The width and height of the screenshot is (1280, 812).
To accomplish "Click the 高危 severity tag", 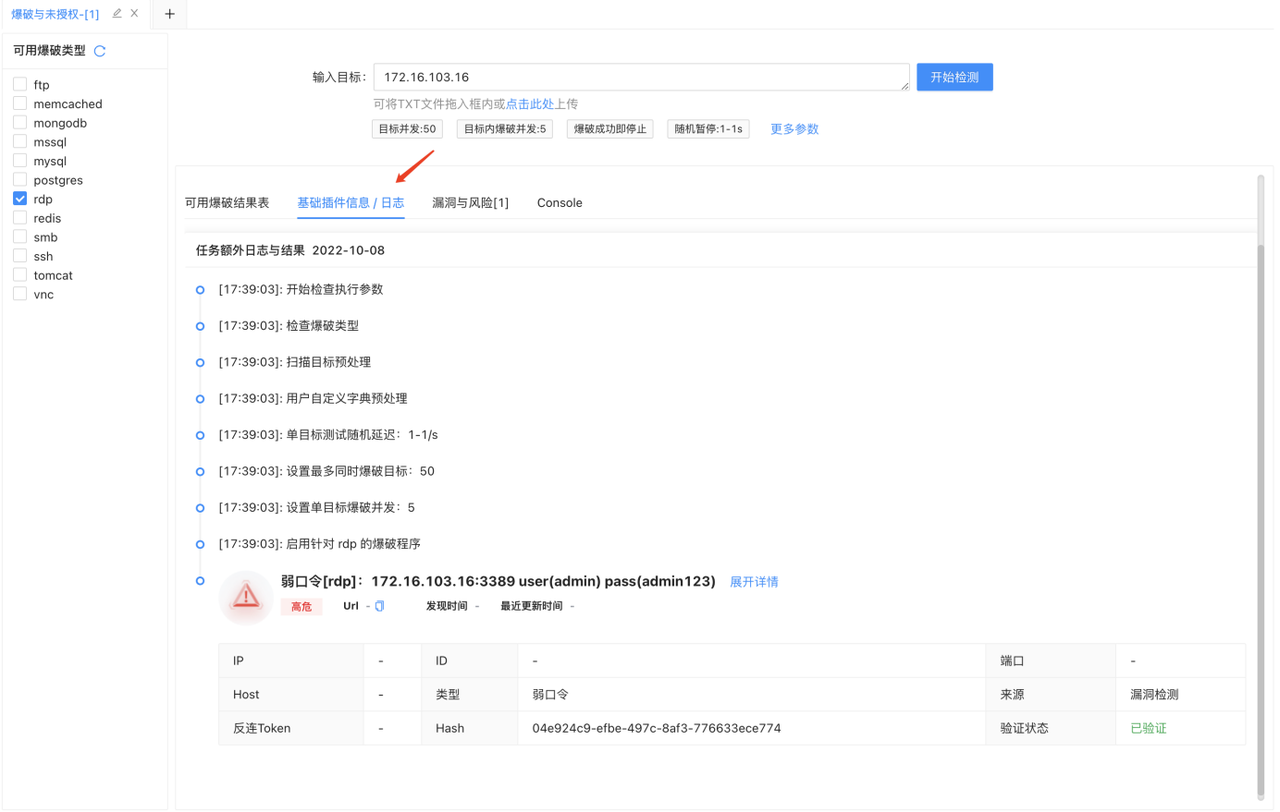I will click(301, 607).
